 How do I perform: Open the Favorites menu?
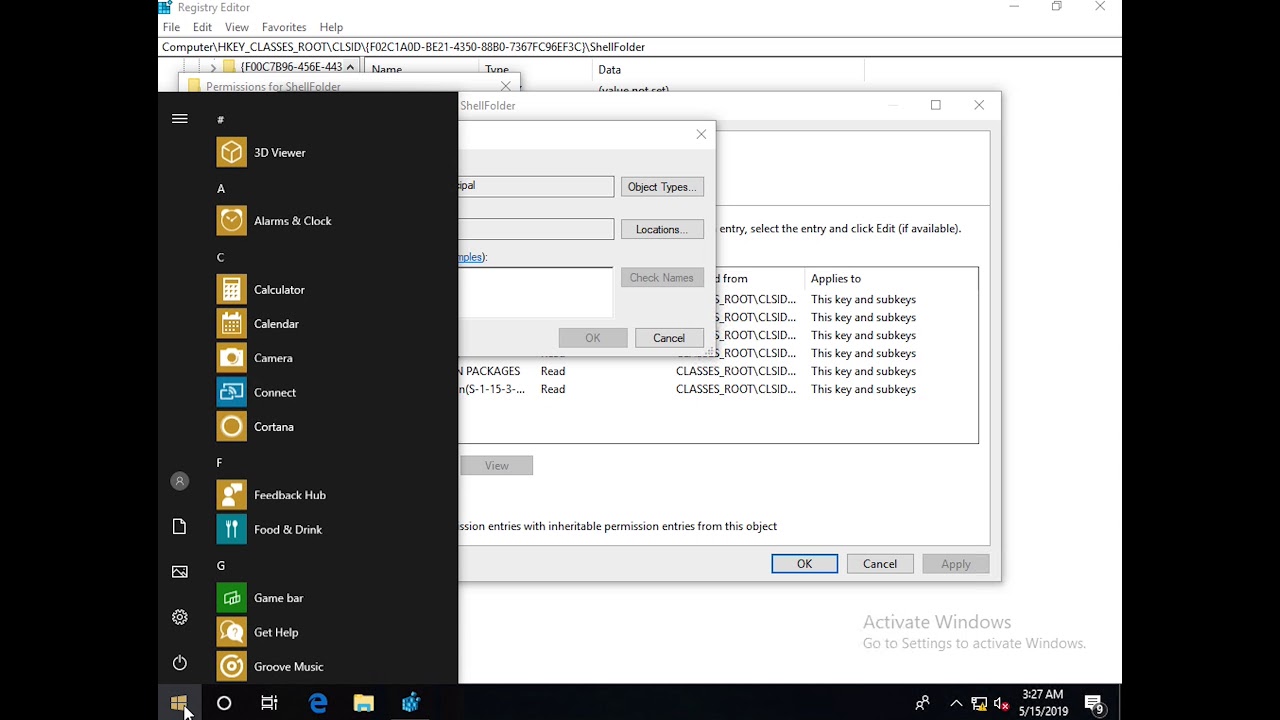[284, 27]
